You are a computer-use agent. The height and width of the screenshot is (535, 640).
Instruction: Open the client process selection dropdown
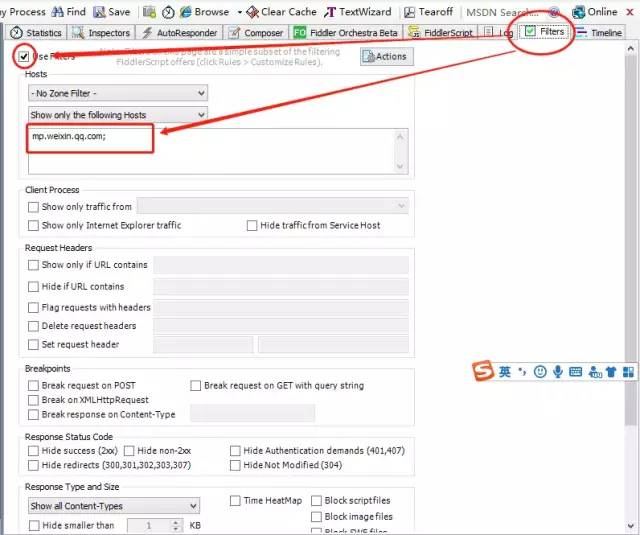(273, 206)
